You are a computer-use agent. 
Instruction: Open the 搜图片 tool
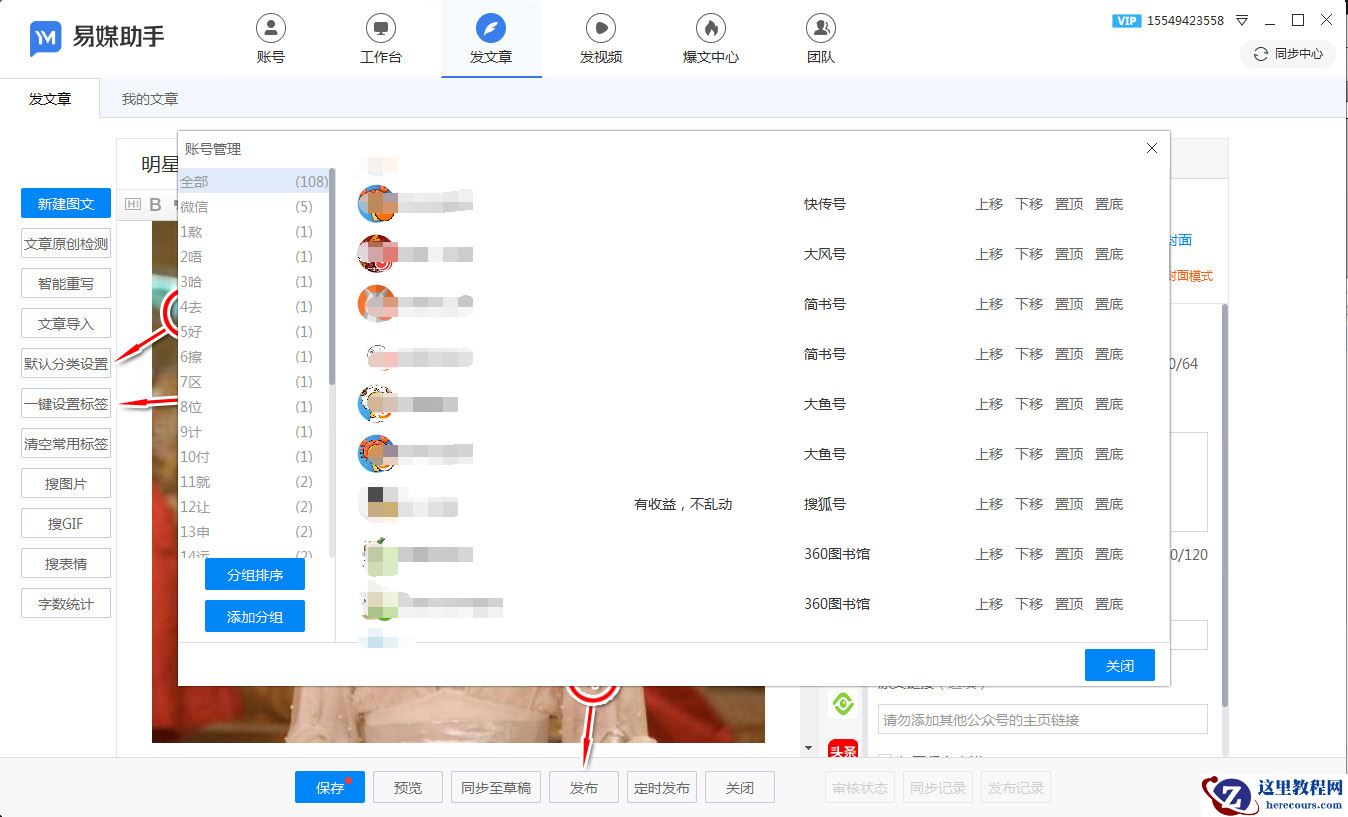66,484
